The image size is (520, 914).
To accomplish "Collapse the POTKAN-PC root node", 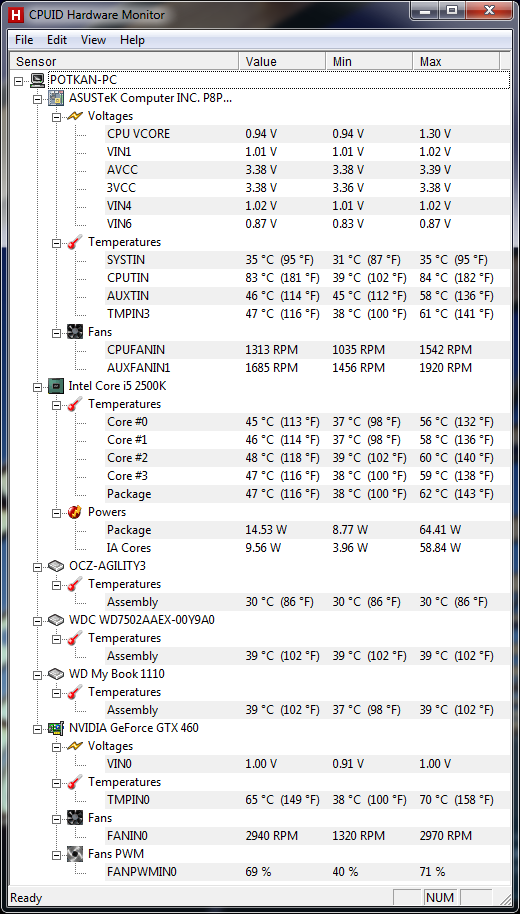I will point(19,80).
